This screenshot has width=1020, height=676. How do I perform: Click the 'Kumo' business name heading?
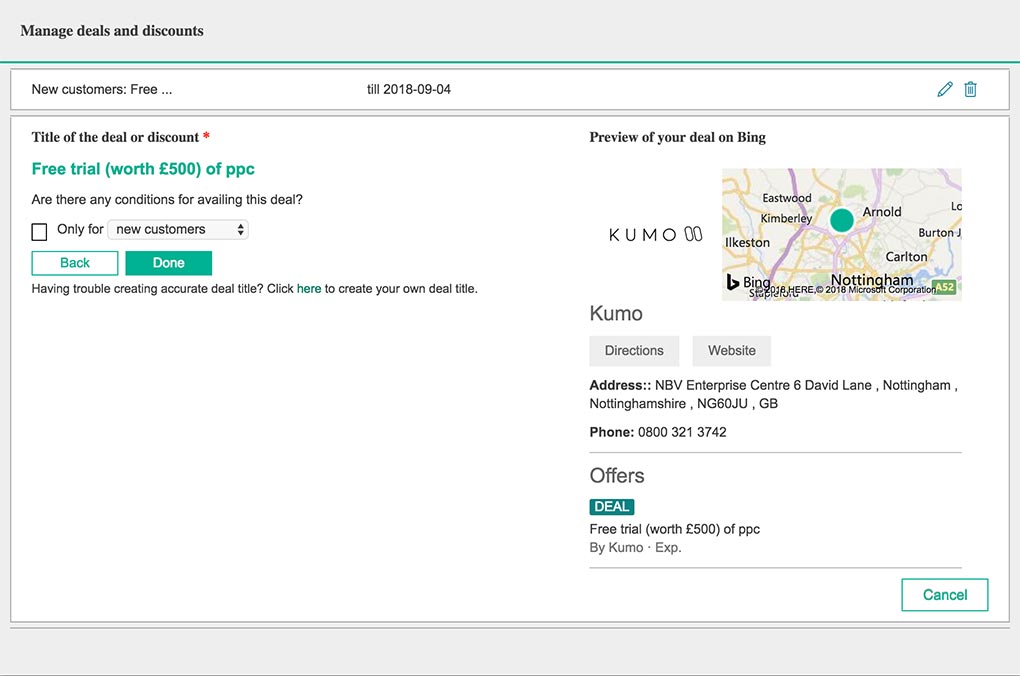pos(616,314)
